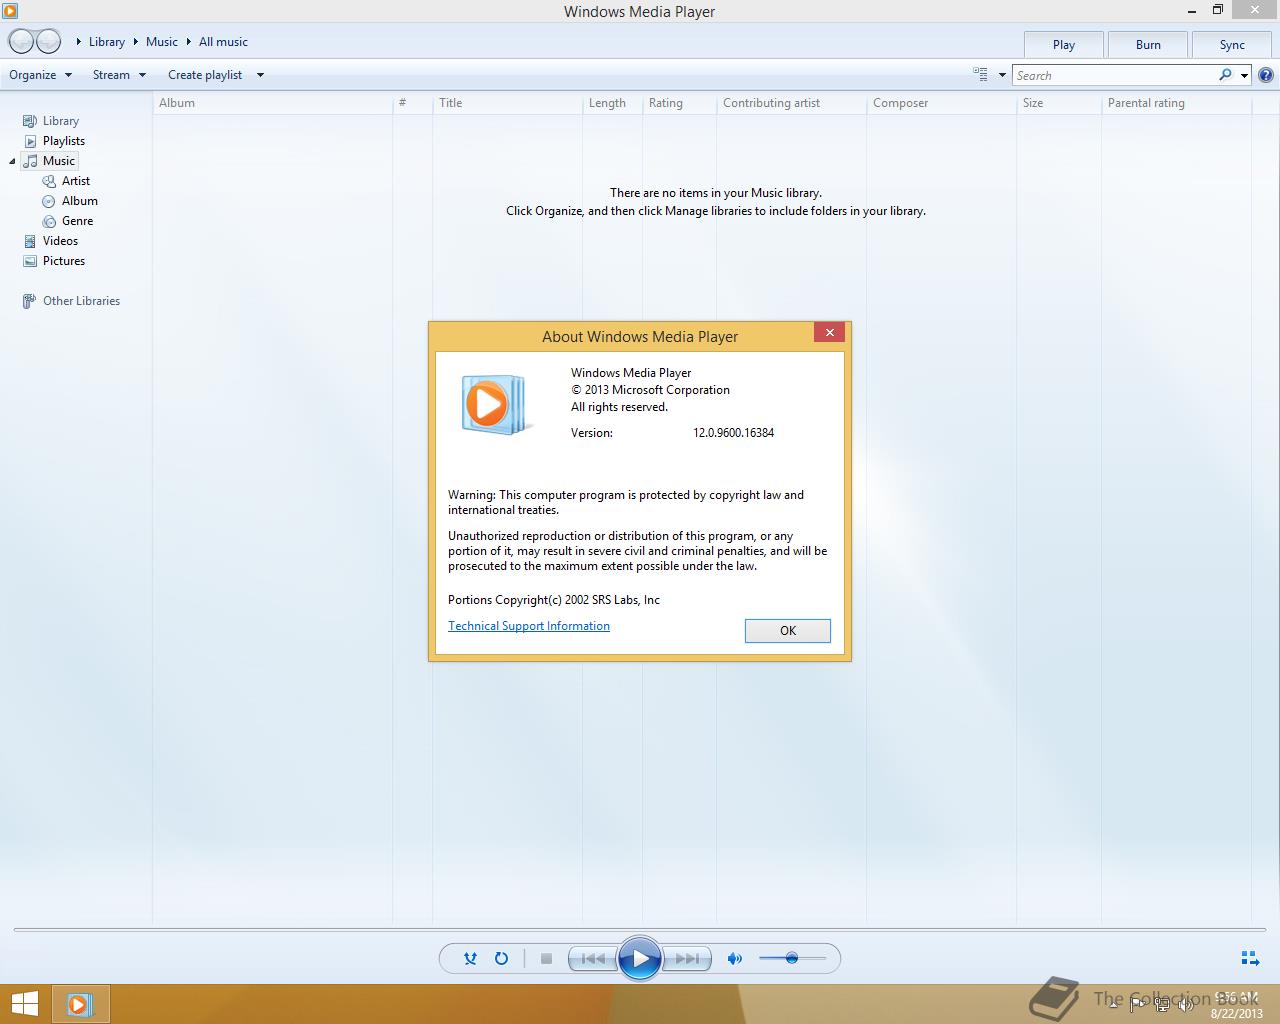Screen dimensions: 1280x1024
Task: Click the Stop playback button
Action: [546, 958]
